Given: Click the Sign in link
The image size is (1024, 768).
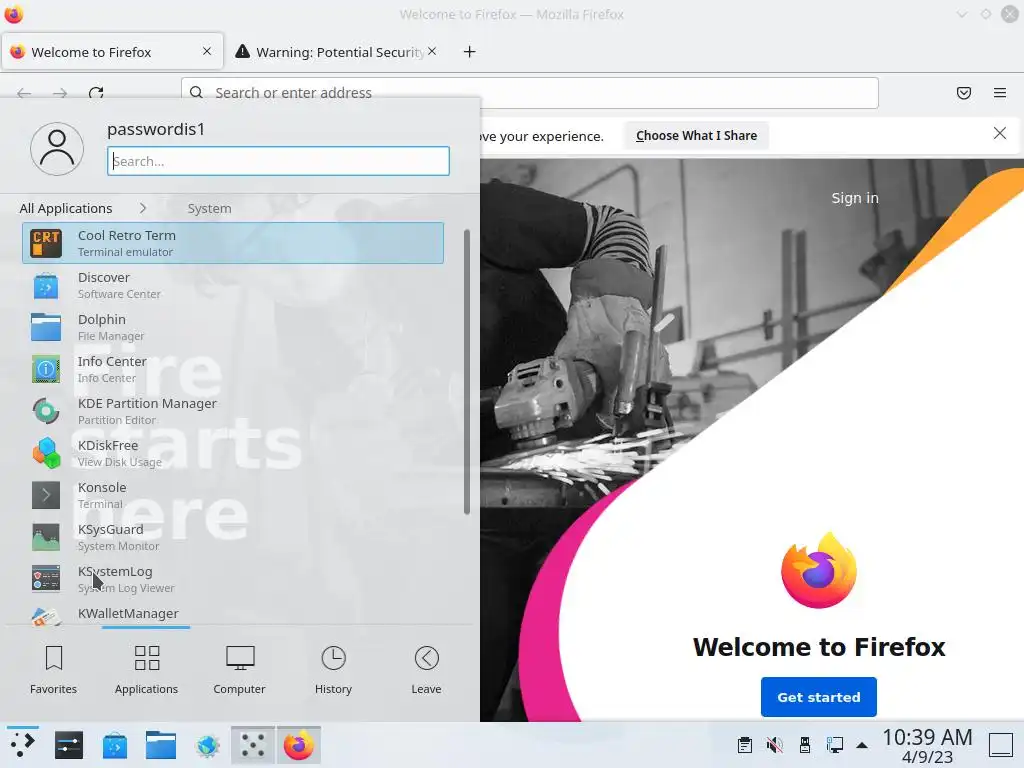Looking at the screenshot, I should coord(855,198).
